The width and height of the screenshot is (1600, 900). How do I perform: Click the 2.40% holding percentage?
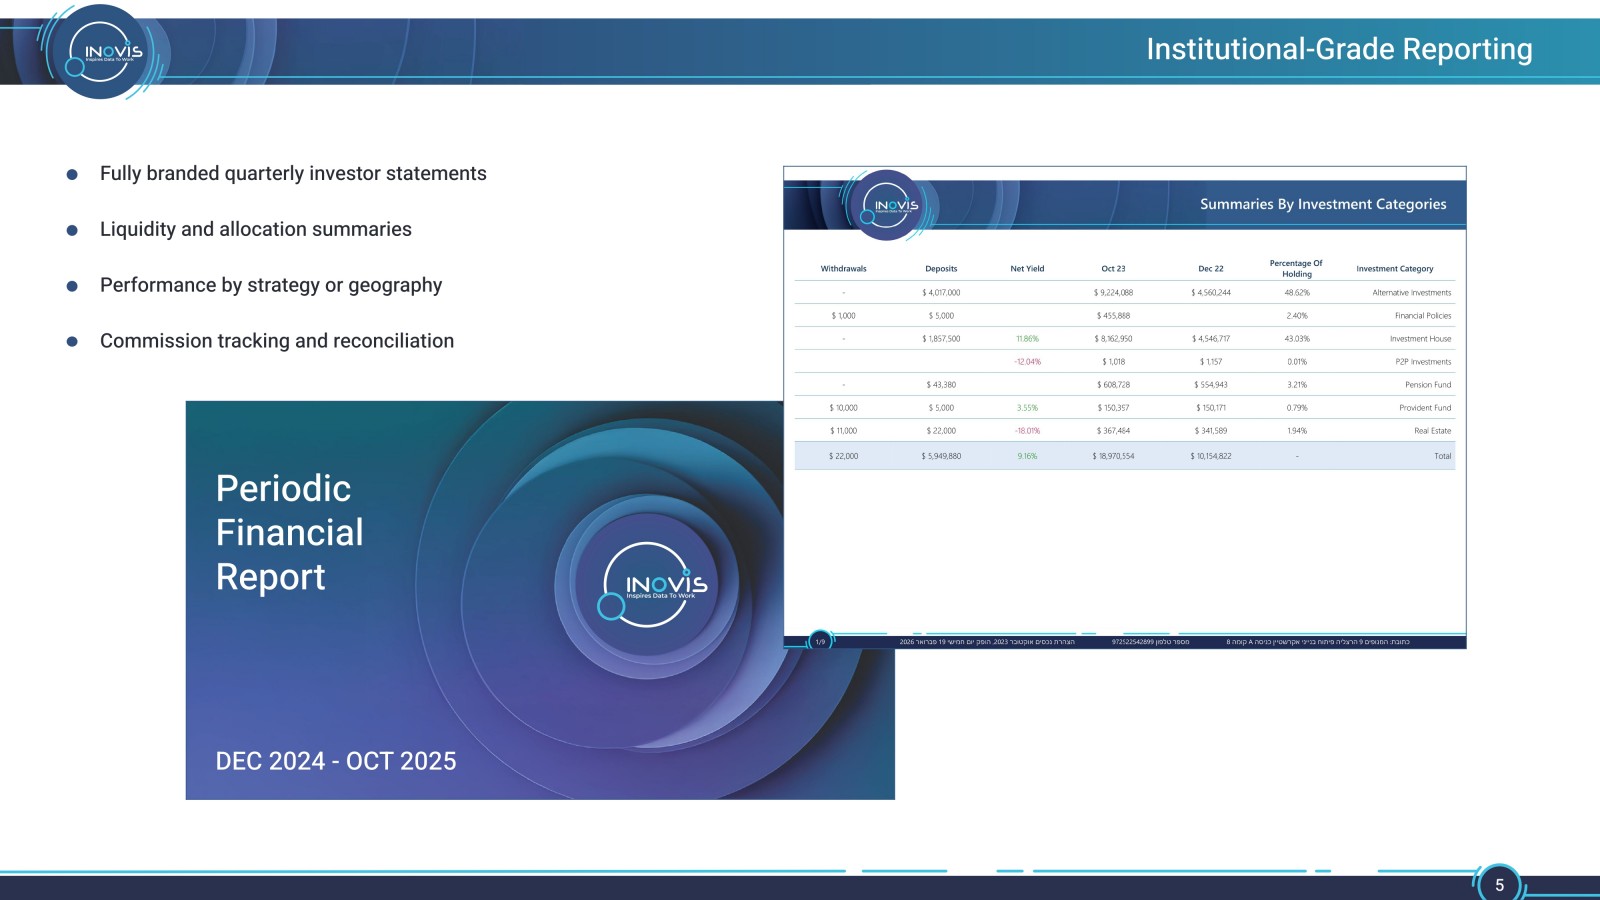tap(1297, 316)
